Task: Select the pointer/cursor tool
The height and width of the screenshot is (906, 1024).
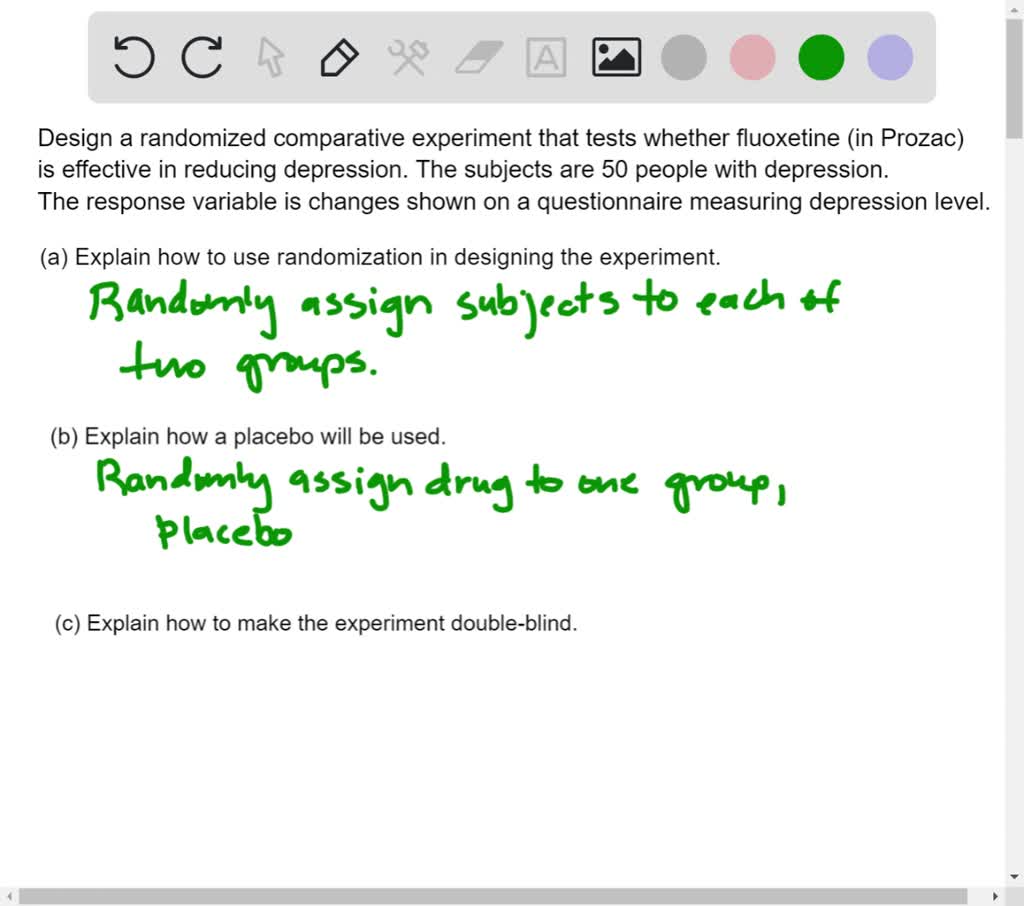Action: click(270, 57)
